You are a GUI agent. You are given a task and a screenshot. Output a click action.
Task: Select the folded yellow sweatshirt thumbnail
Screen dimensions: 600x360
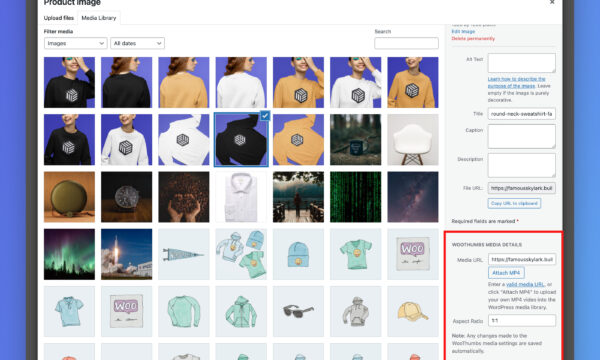click(x=298, y=140)
